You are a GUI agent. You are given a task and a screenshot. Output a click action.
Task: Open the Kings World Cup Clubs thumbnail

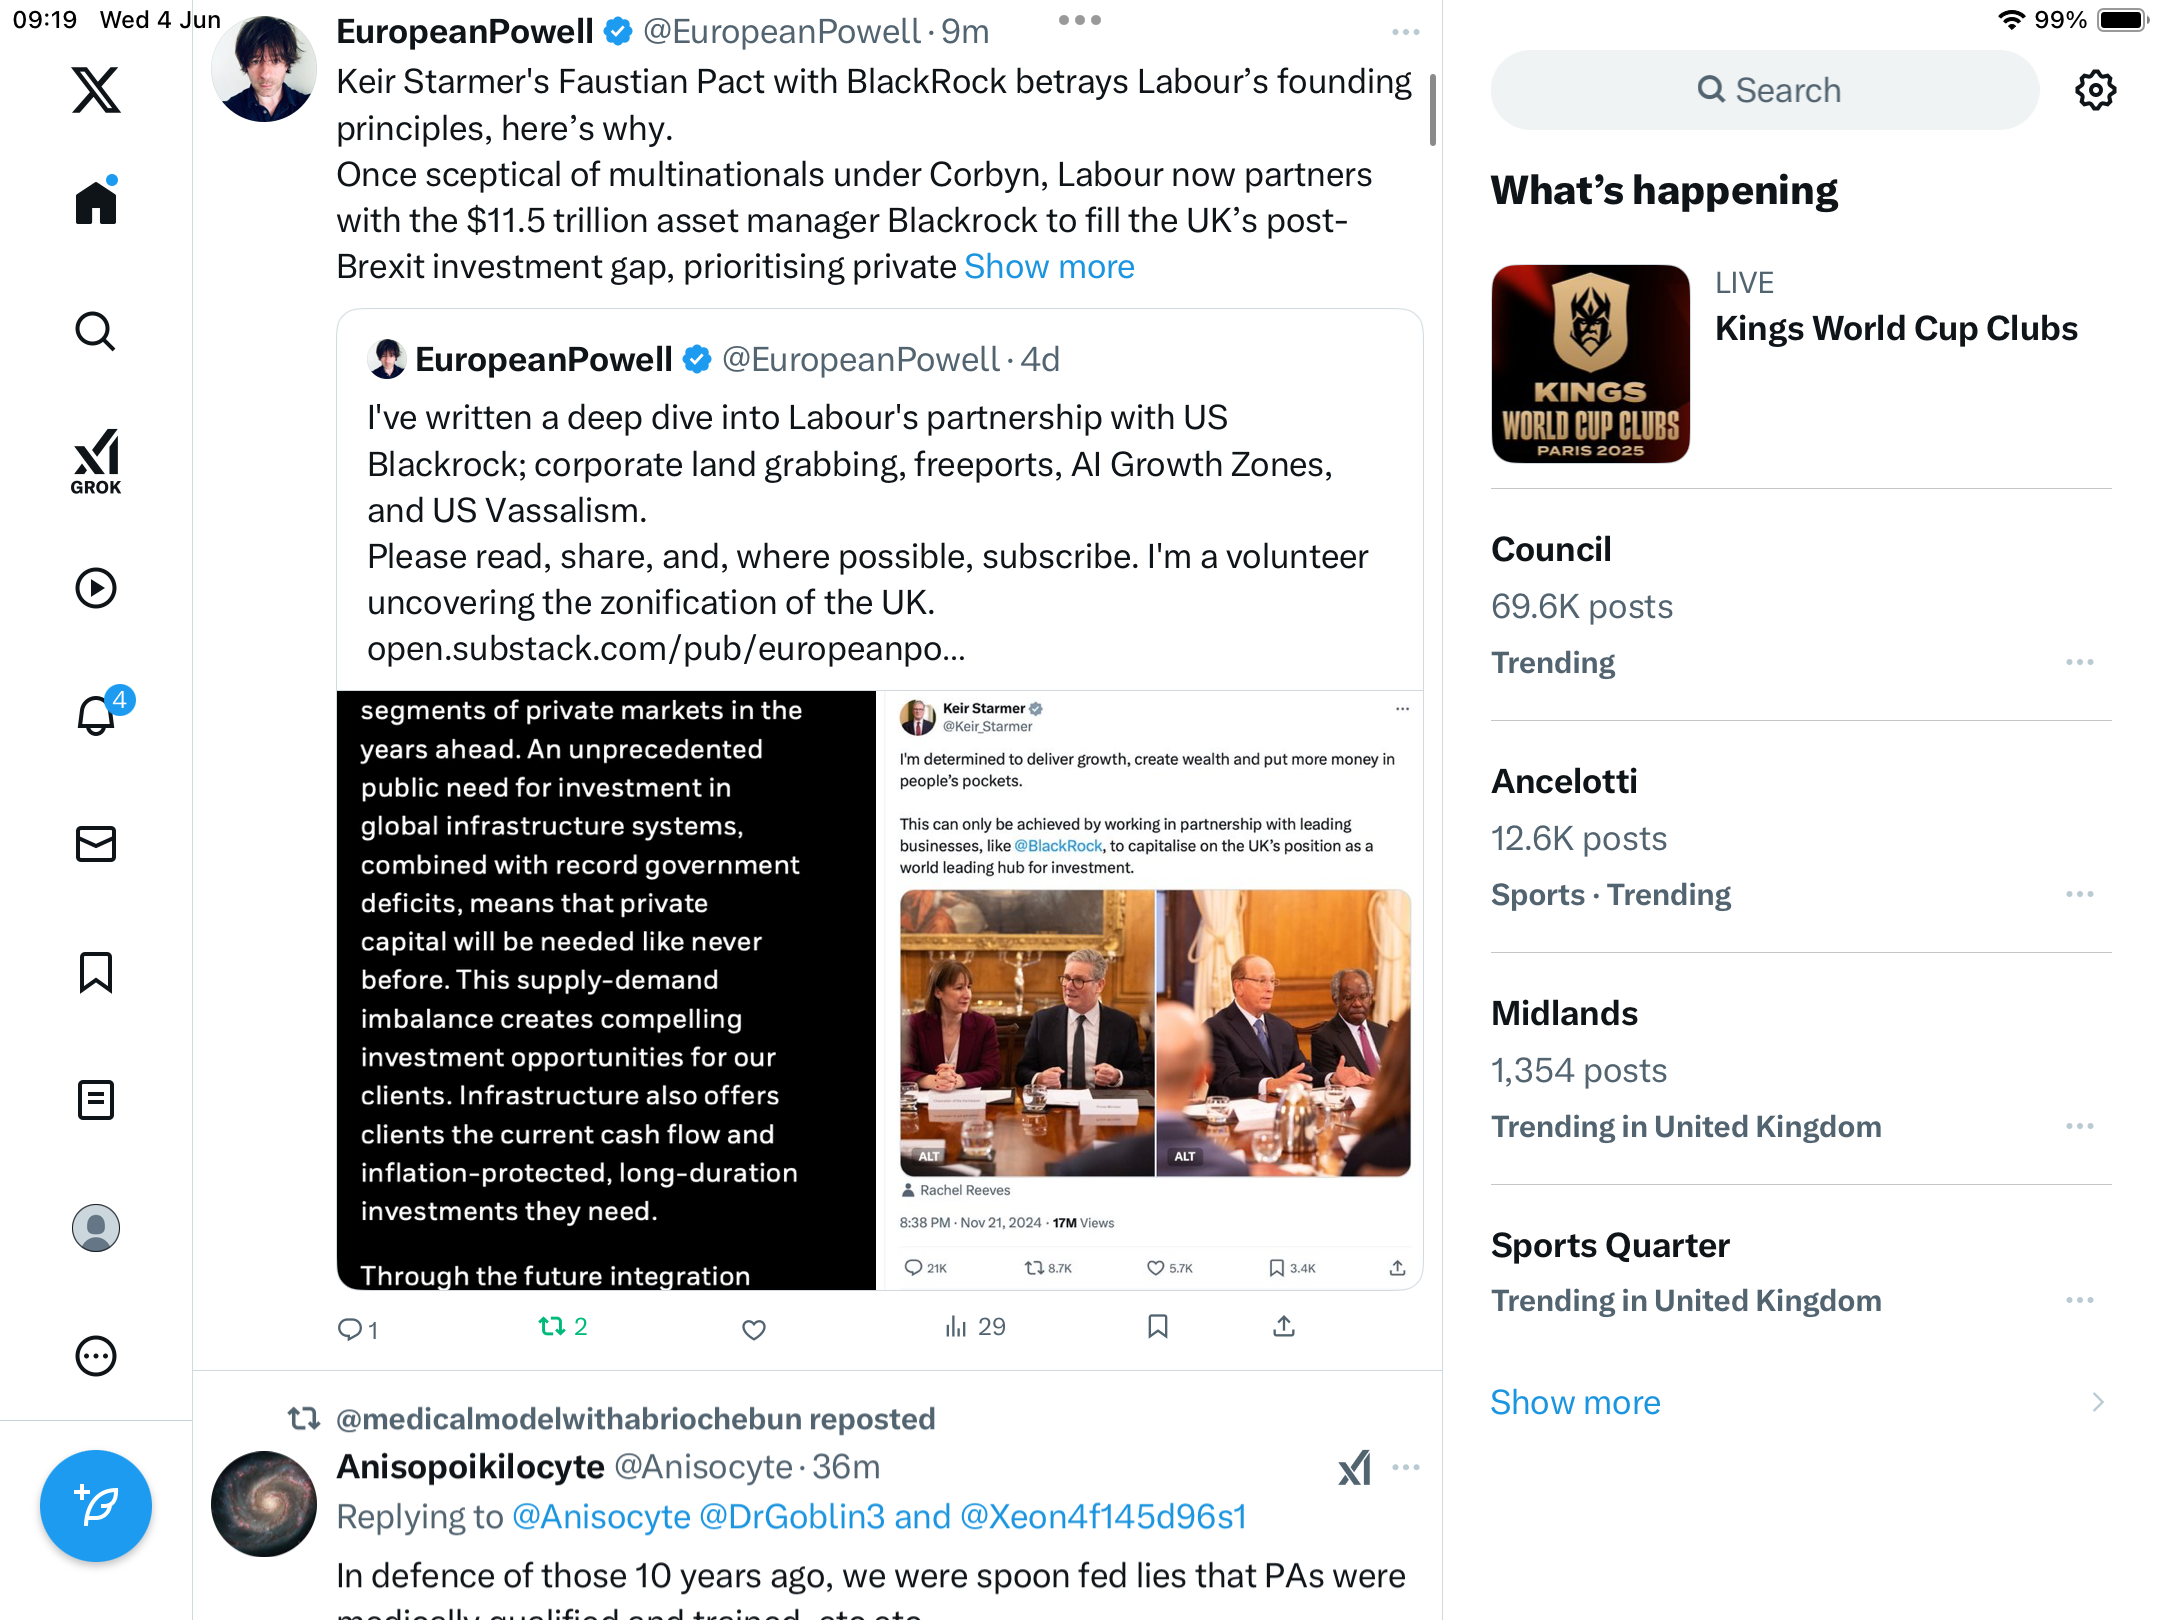1590,363
